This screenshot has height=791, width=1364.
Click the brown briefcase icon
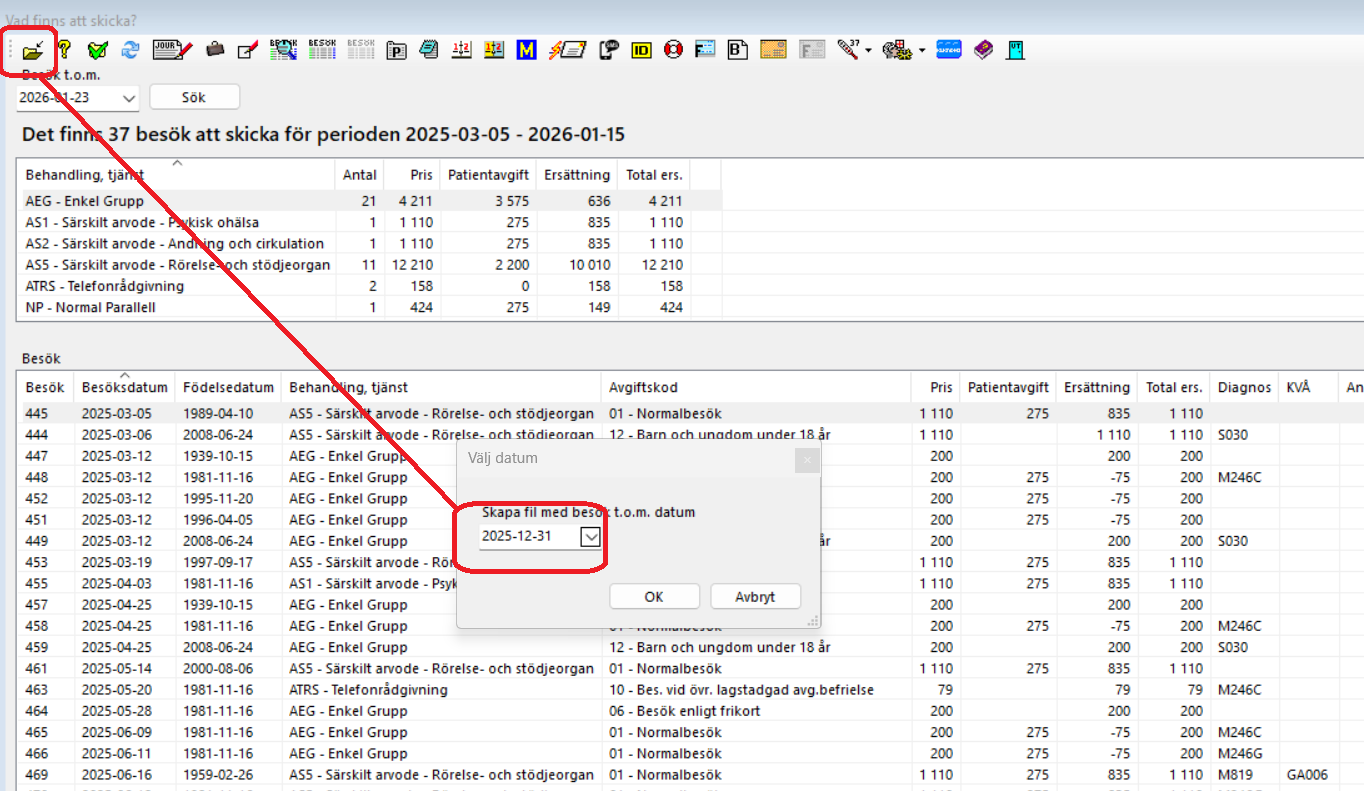215,49
